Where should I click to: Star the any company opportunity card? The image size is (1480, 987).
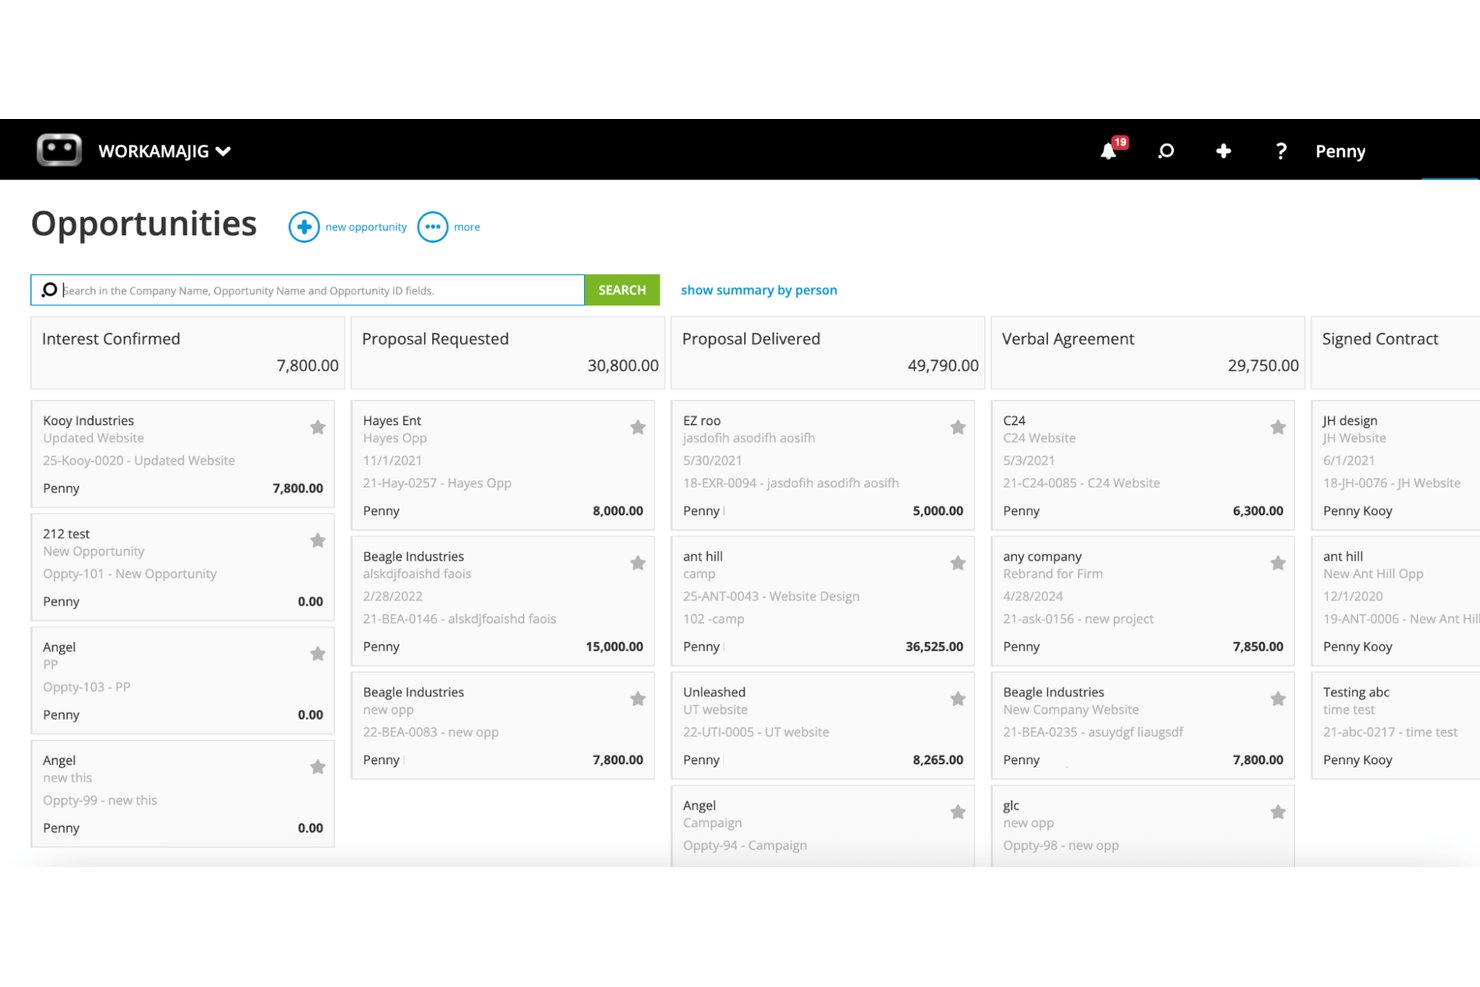[1278, 564]
